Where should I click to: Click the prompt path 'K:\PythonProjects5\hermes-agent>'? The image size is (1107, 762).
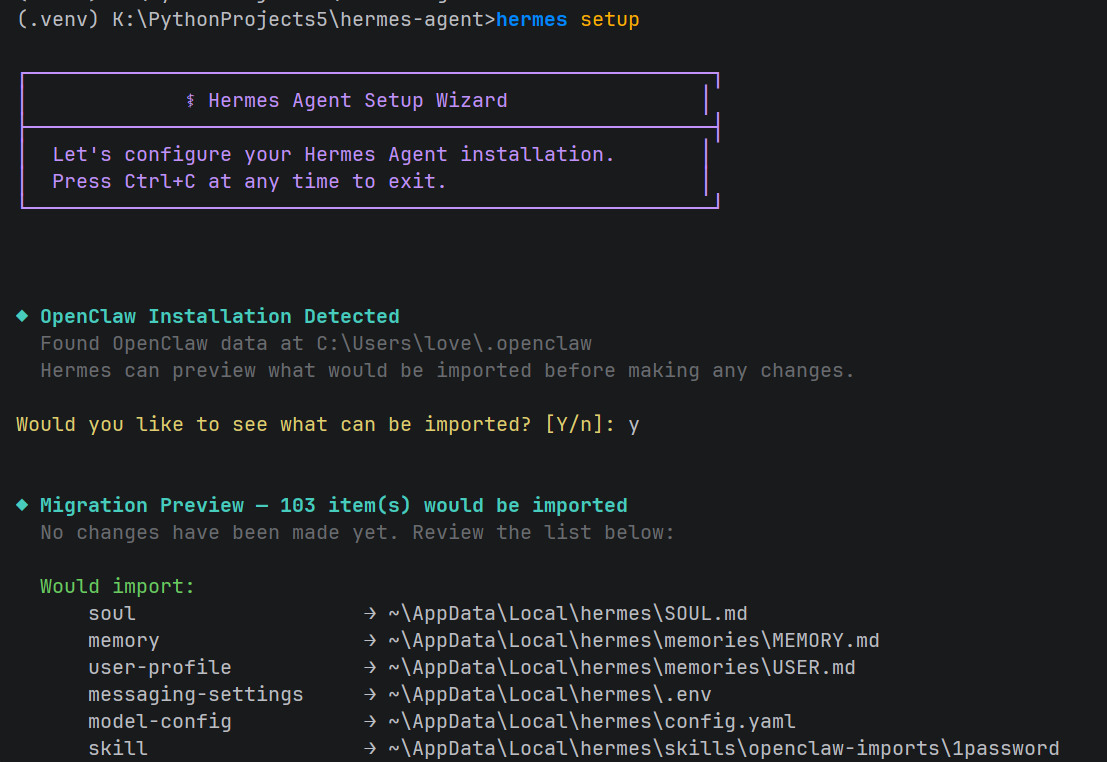pyautogui.click(x=304, y=20)
